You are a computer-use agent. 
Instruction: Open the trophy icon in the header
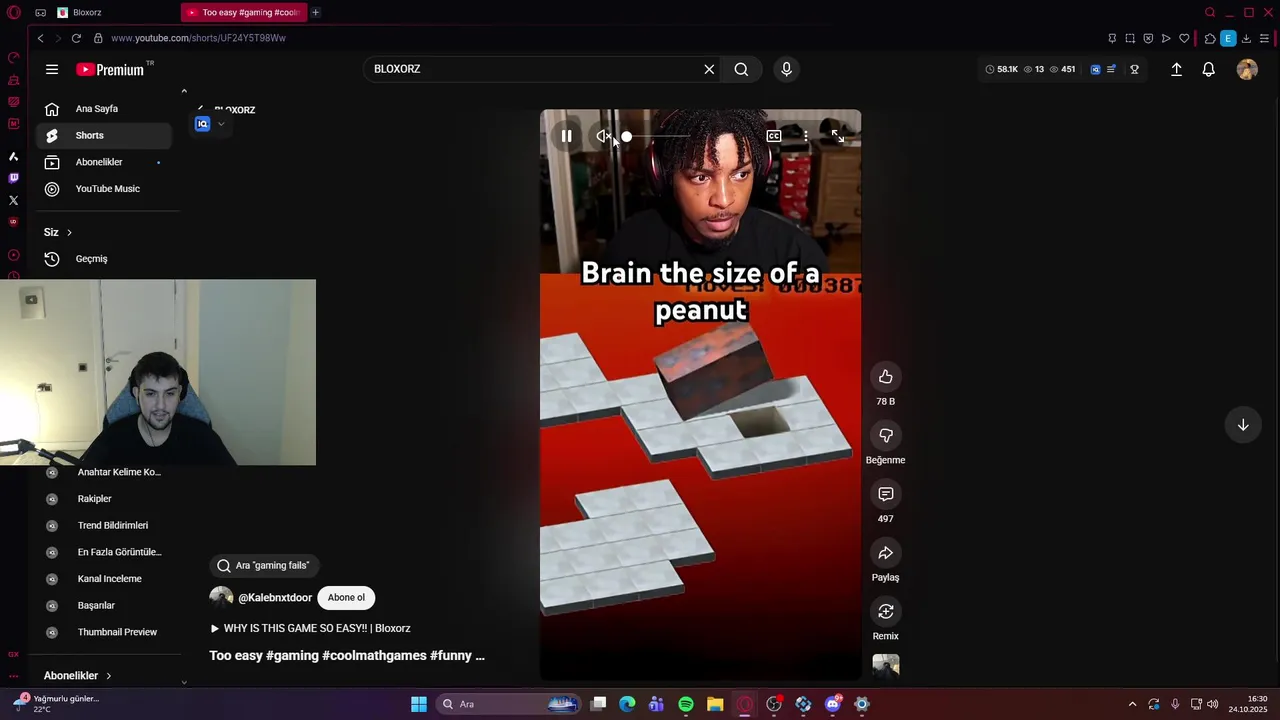(x=1134, y=69)
